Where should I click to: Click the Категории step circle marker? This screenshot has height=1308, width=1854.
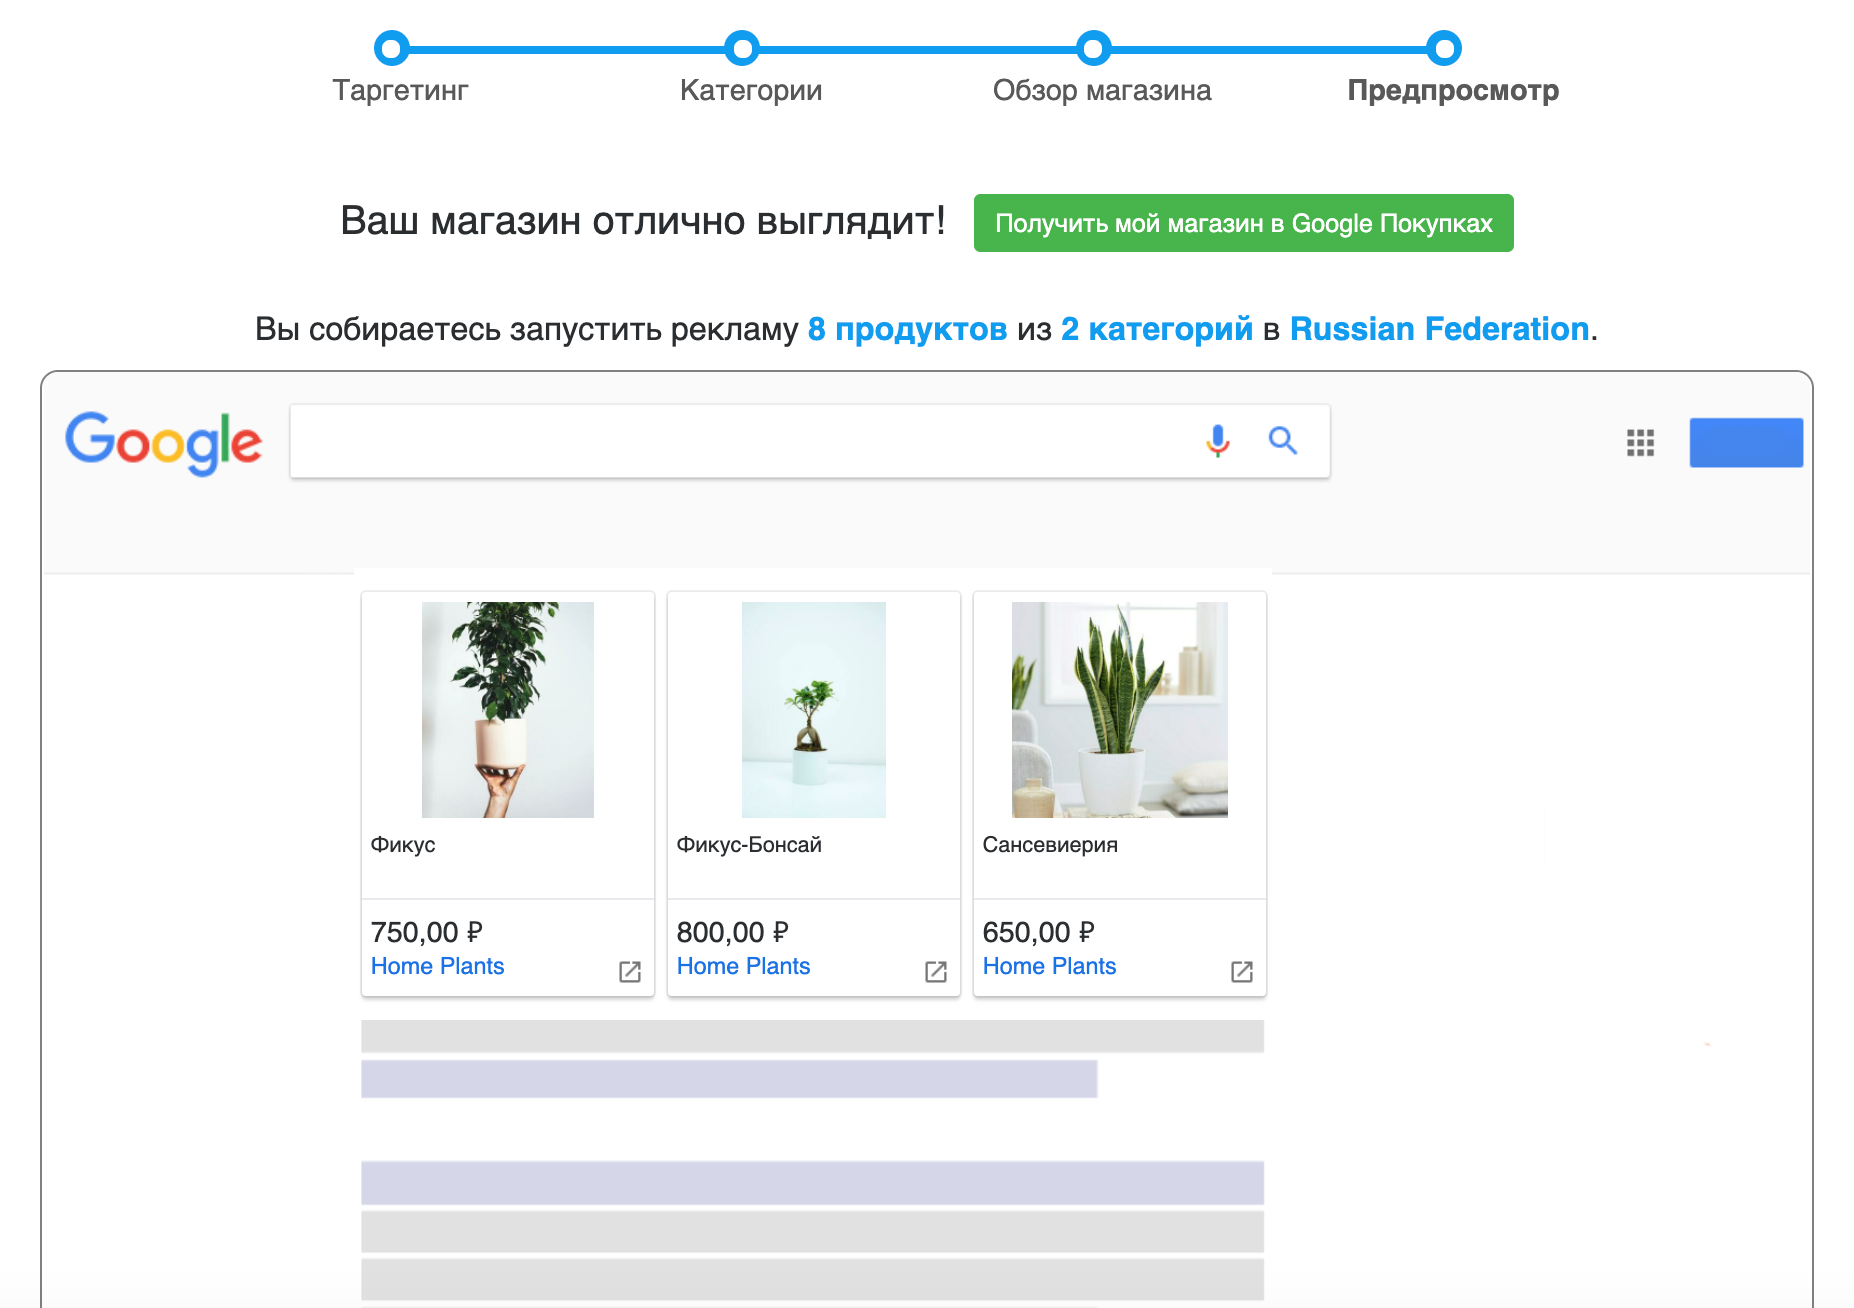(742, 48)
